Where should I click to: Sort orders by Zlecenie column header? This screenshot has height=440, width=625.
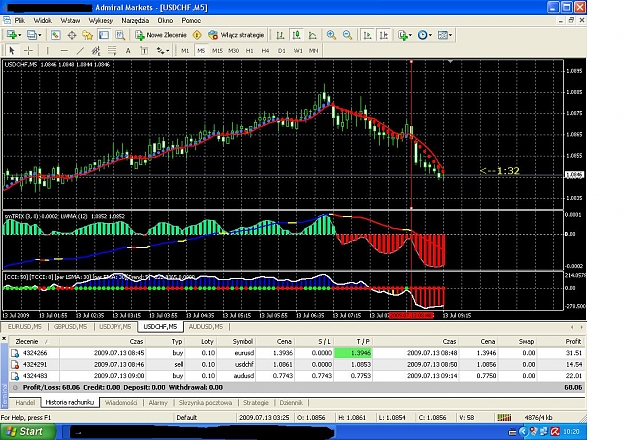(33, 342)
